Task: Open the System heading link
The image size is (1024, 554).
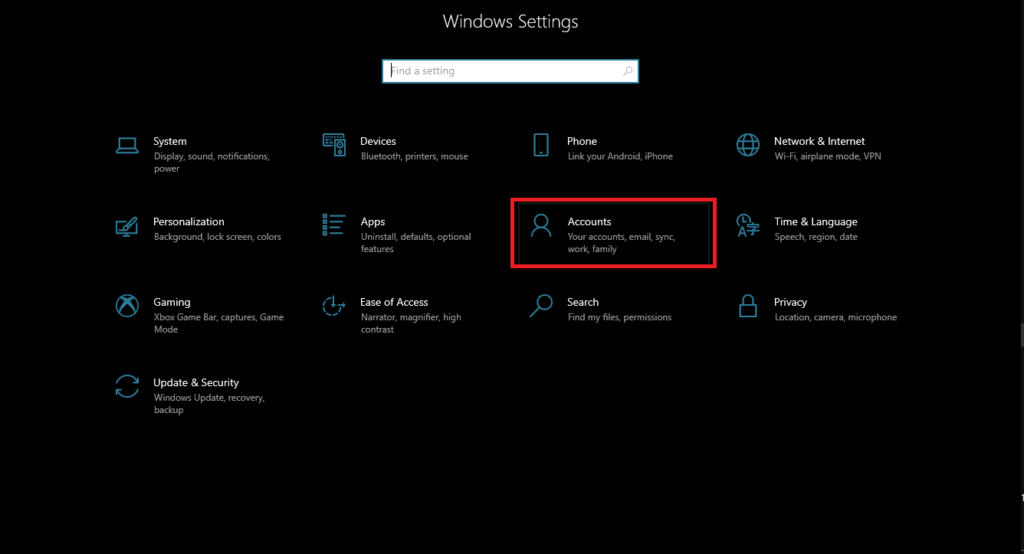Action: pyautogui.click(x=170, y=141)
